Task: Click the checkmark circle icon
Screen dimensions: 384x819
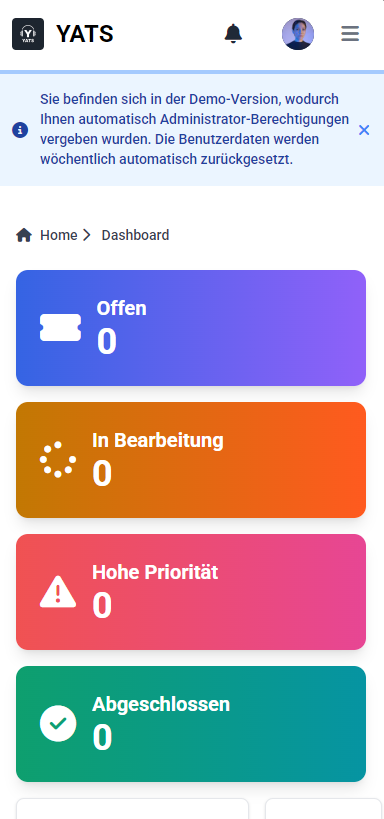Action: [x=58, y=723]
